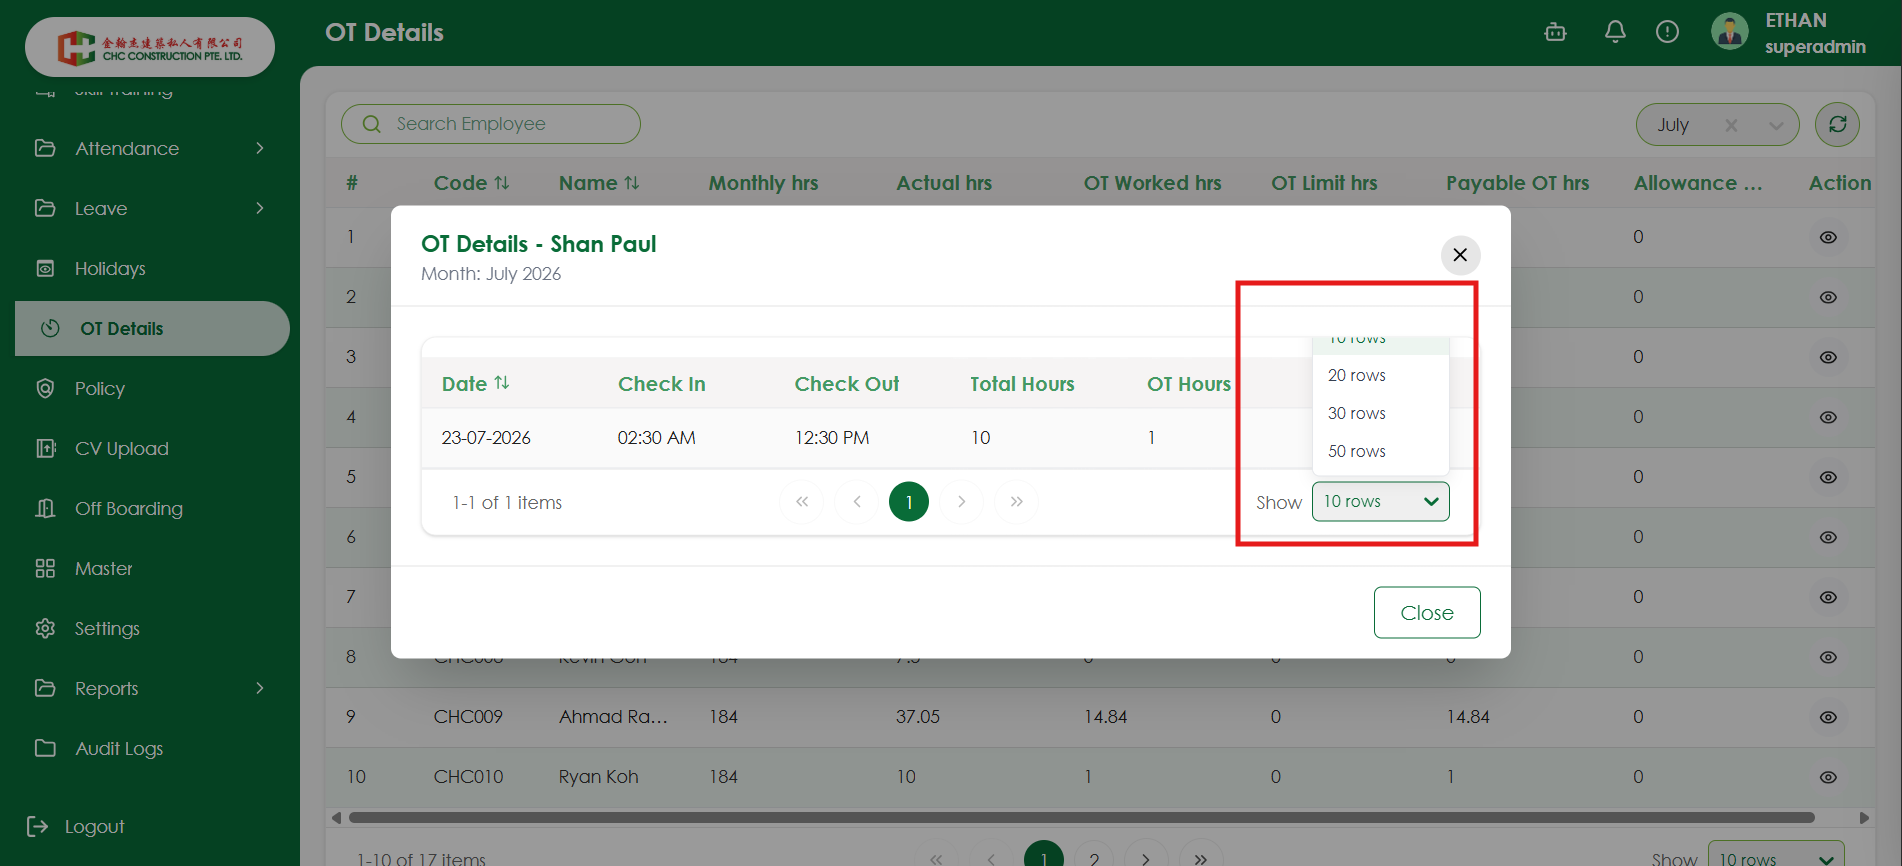Screen dimensions: 1902x866
Task: Click the refresh icon button beside July
Action: click(x=1837, y=124)
